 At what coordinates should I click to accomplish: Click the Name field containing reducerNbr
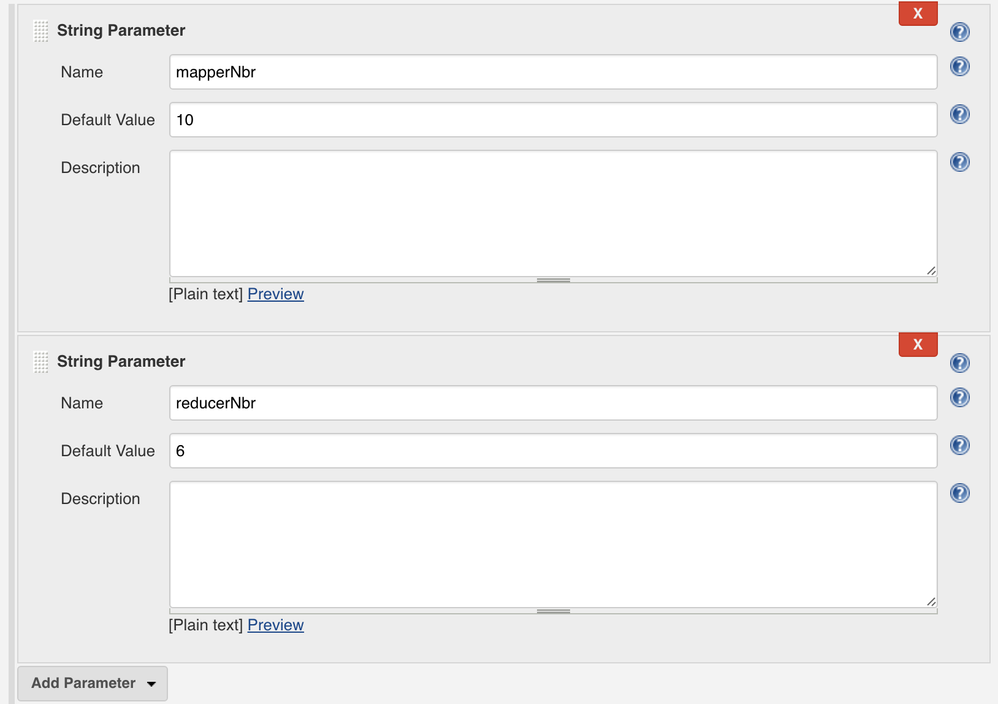click(553, 403)
